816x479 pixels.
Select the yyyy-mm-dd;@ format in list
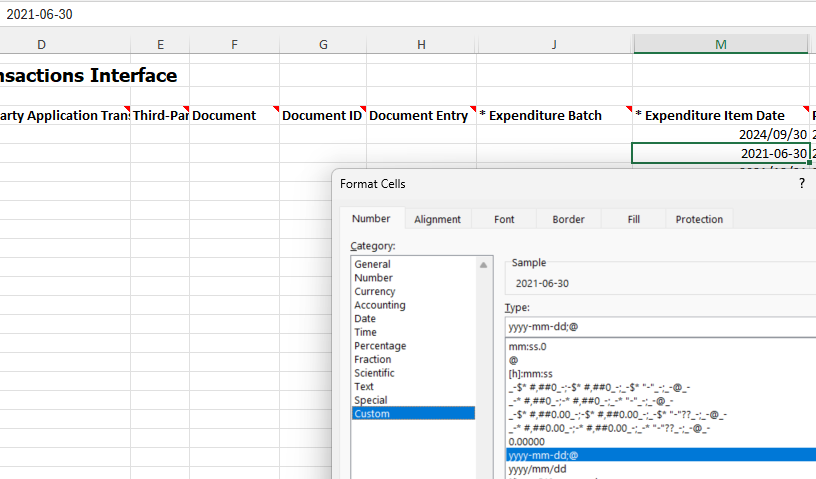pyautogui.click(x=661, y=455)
